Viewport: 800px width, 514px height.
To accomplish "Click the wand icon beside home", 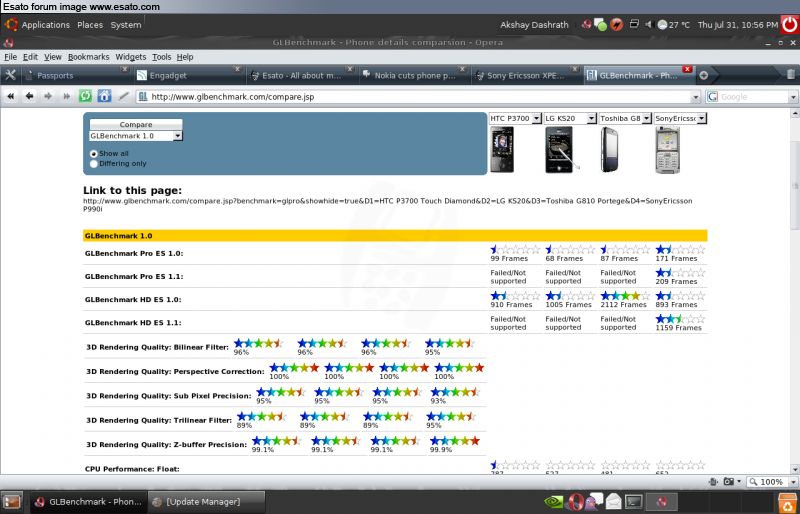I will pyautogui.click(x=123, y=96).
